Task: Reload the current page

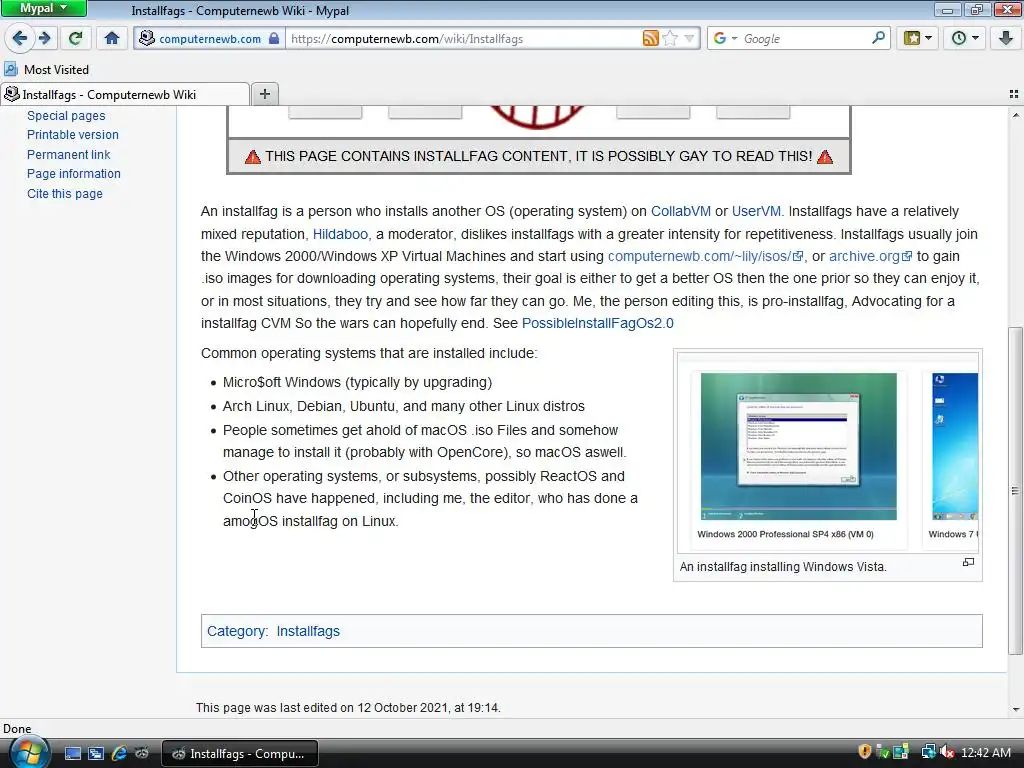Action: (76, 38)
